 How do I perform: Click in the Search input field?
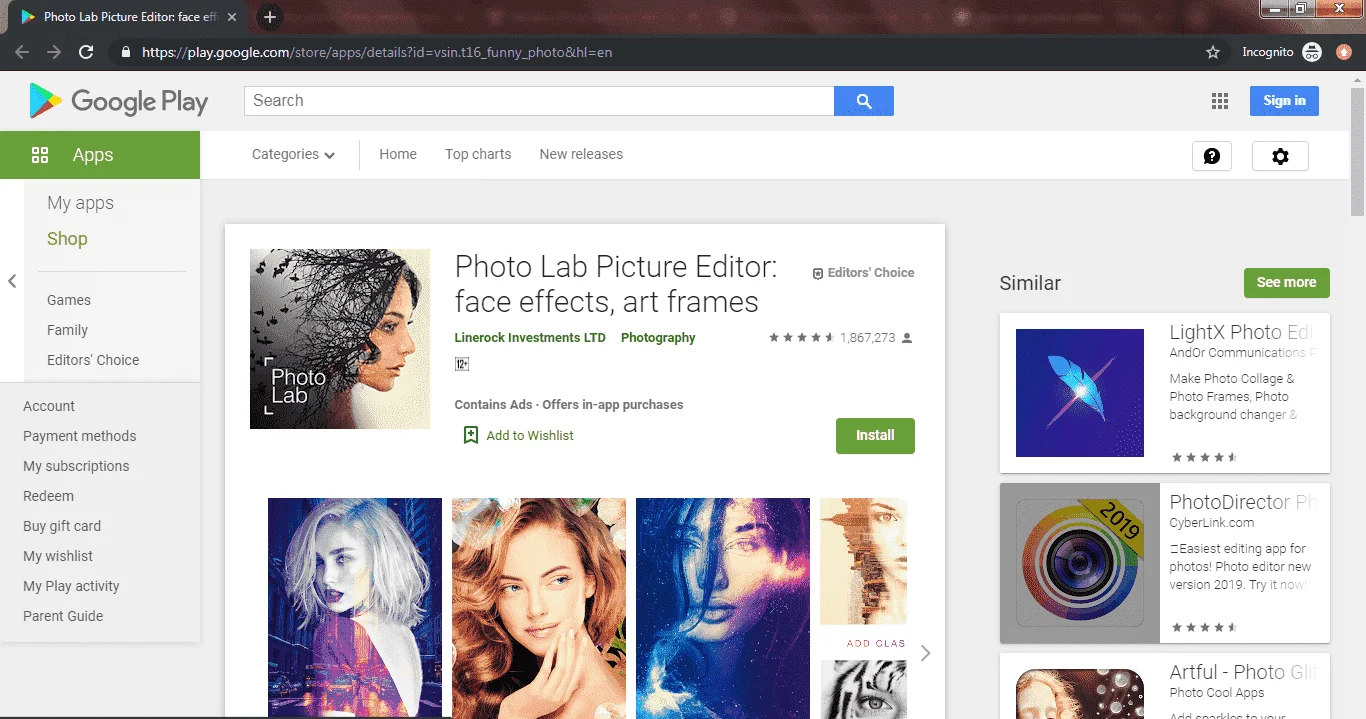(x=539, y=101)
